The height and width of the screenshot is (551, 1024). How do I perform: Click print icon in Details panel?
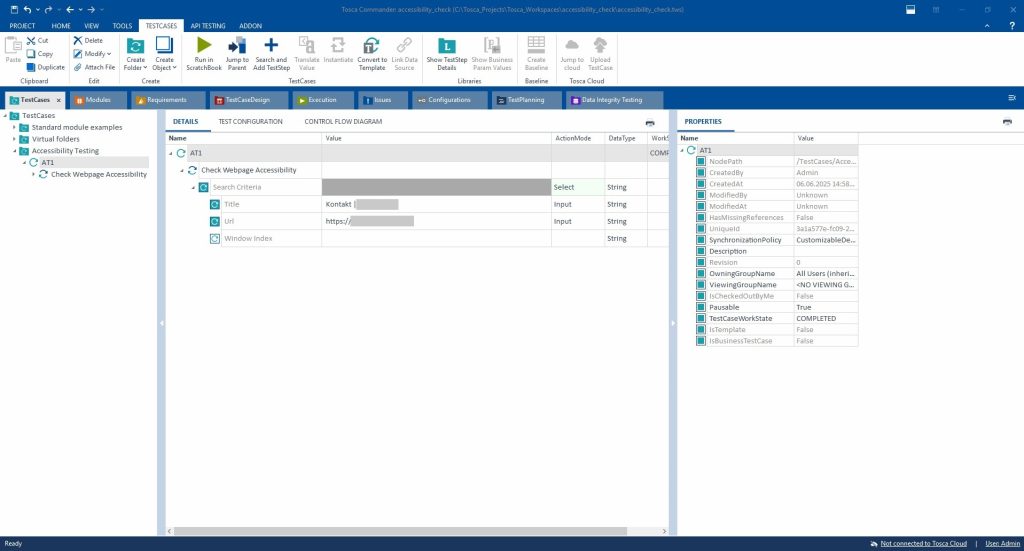click(650, 122)
